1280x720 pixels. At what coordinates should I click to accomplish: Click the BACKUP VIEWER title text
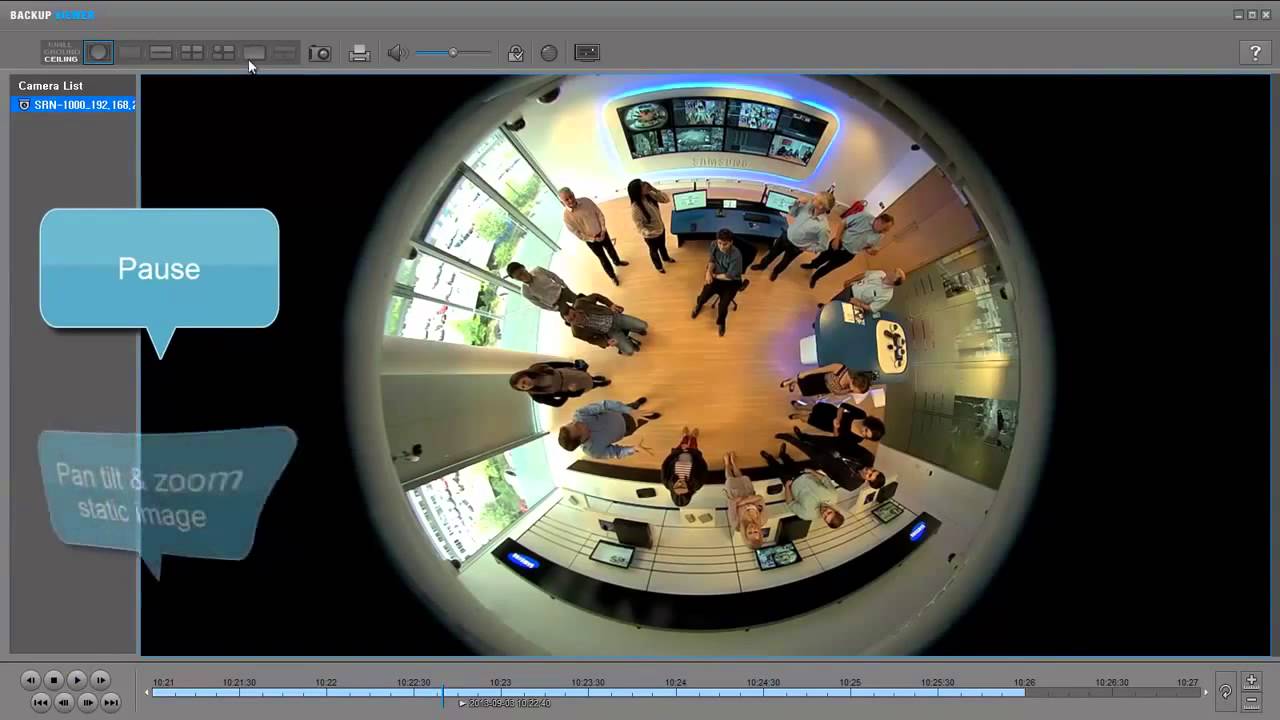click(x=52, y=15)
